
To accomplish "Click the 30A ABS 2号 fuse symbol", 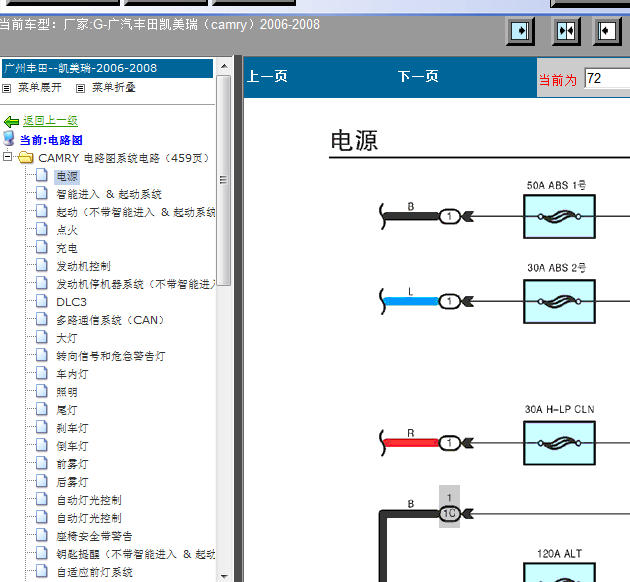I will pos(559,301).
